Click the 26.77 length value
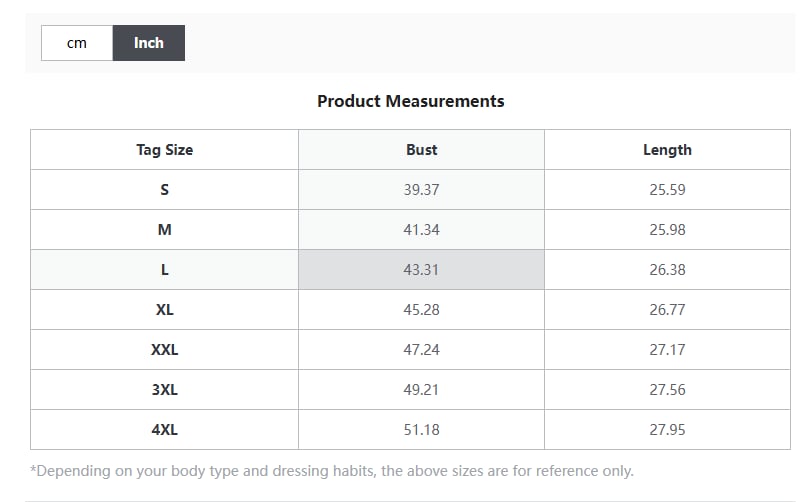811x502 pixels. point(667,310)
